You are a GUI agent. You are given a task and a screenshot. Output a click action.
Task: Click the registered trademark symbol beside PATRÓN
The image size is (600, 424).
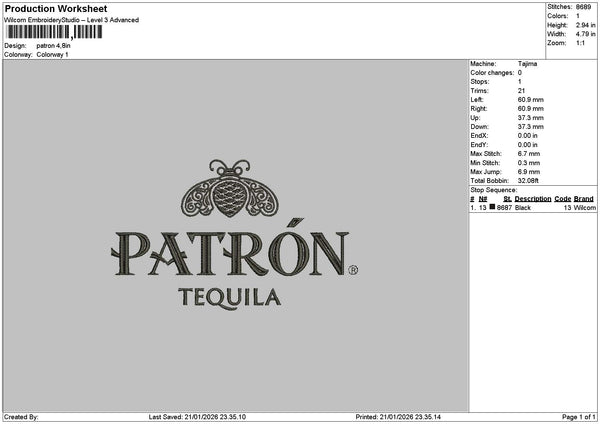tap(353, 270)
